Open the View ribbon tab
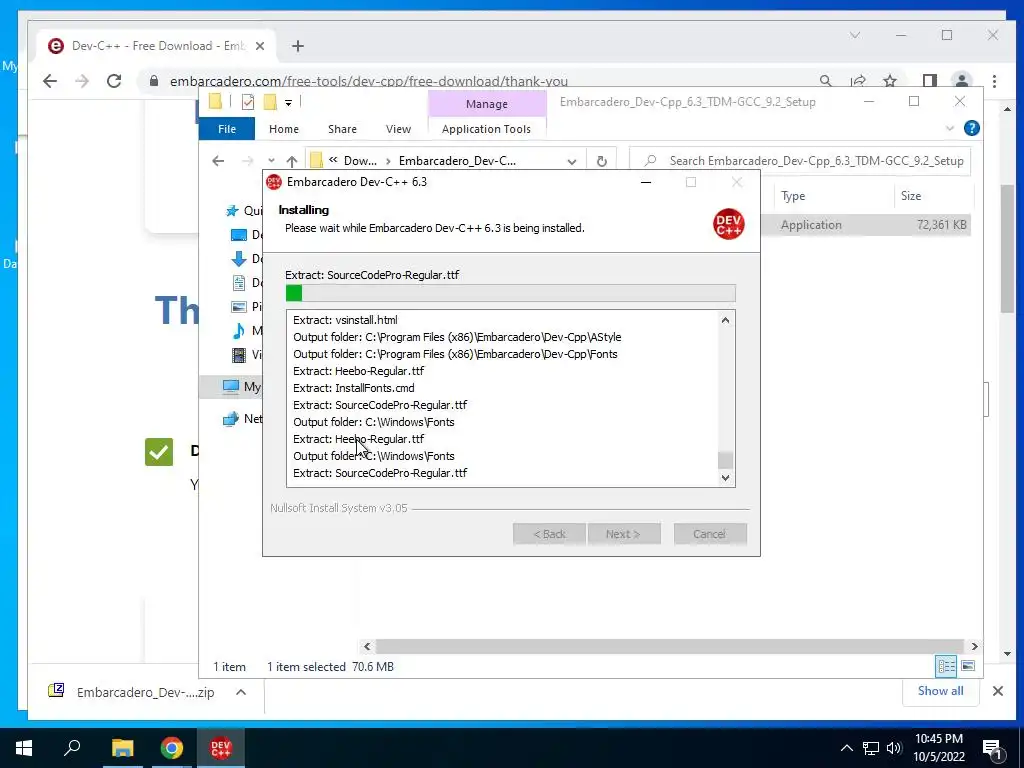1024x768 pixels. (398, 129)
